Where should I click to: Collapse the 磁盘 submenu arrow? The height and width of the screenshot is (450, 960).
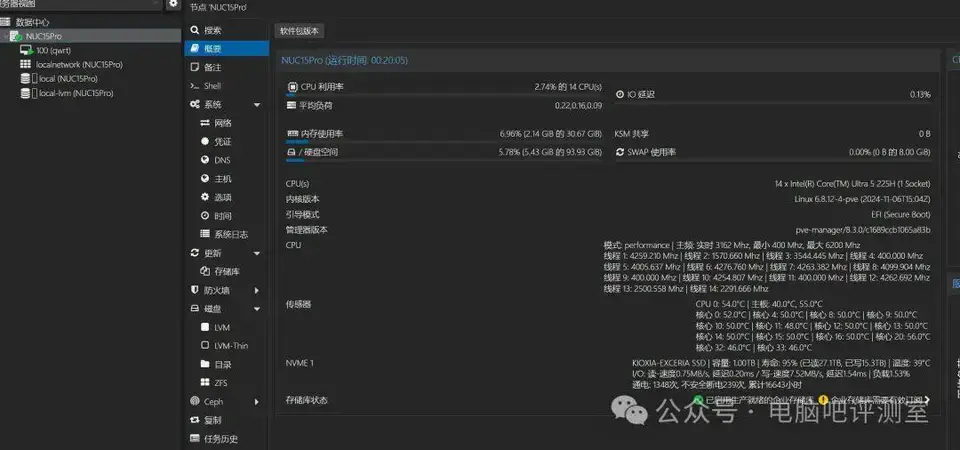(257, 309)
